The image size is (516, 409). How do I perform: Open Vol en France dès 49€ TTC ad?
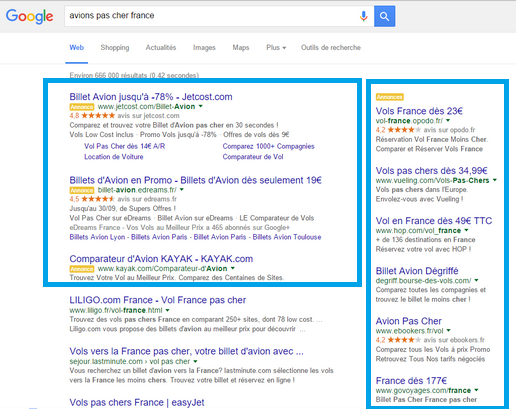[x=434, y=221]
